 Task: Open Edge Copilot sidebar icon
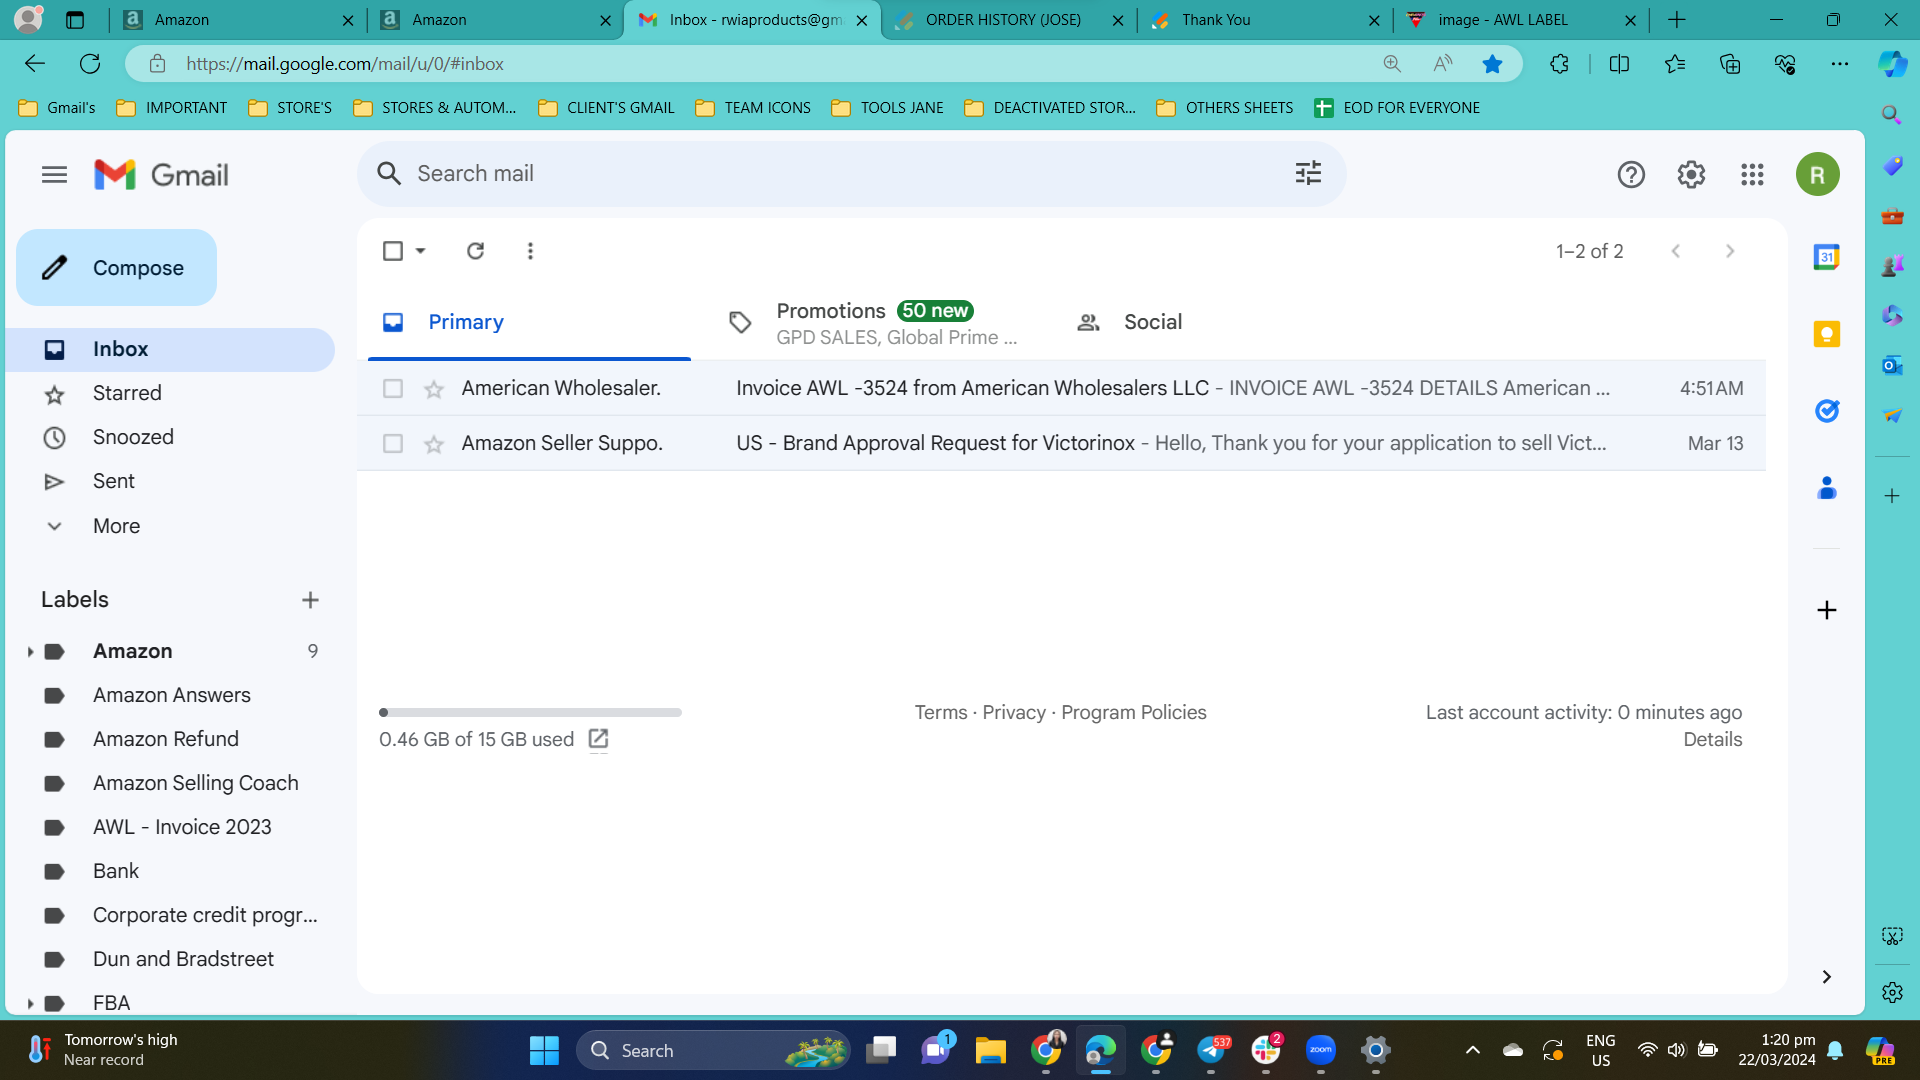pyautogui.click(x=1892, y=64)
